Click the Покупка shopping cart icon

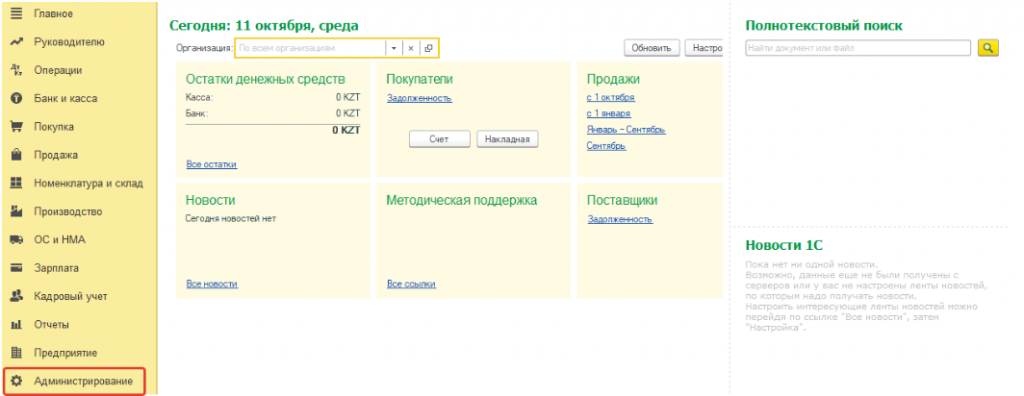pos(16,127)
